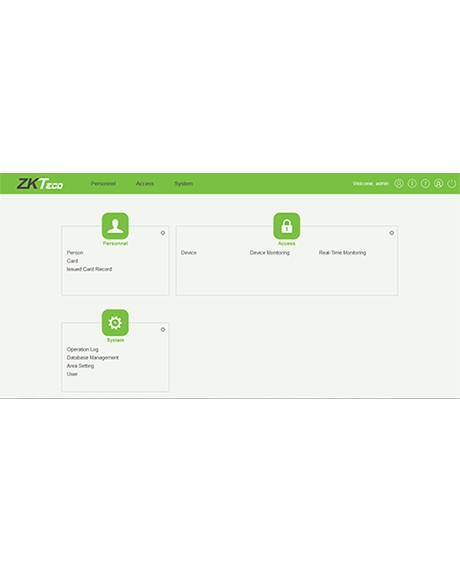The width and height of the screenshot is (460, 570).
Task: Open the Operation Log link
Action: coord(83,349)
